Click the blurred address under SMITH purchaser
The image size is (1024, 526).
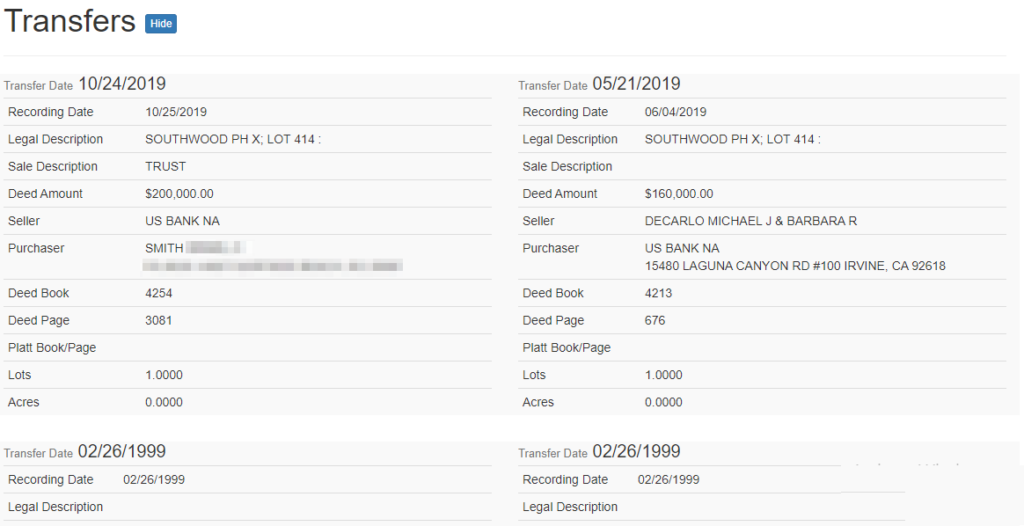[272, 266]
